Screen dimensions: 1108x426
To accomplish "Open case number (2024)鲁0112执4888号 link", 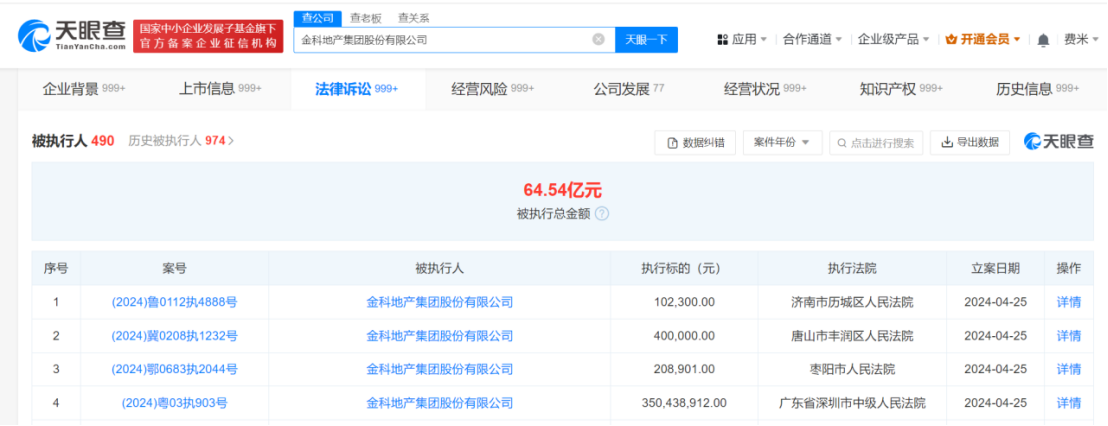I will pyautogui.click(x=174, y=302).
